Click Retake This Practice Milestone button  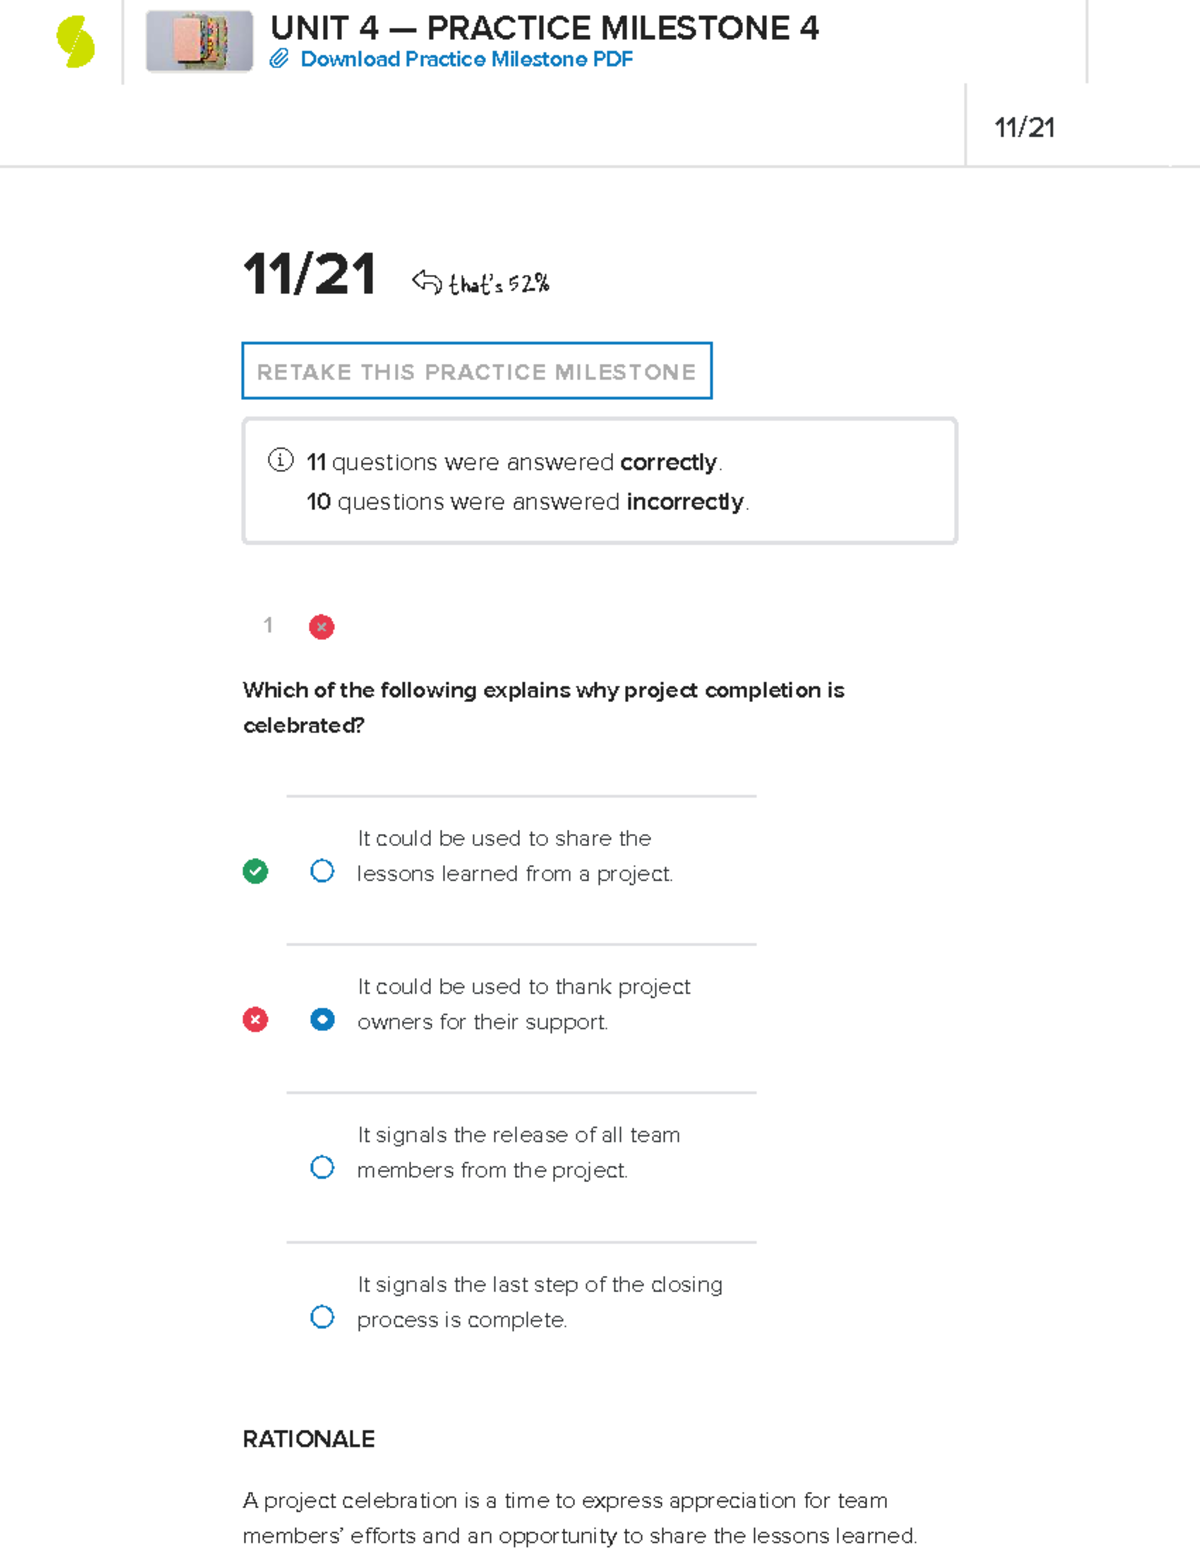(x=477, y=371)
